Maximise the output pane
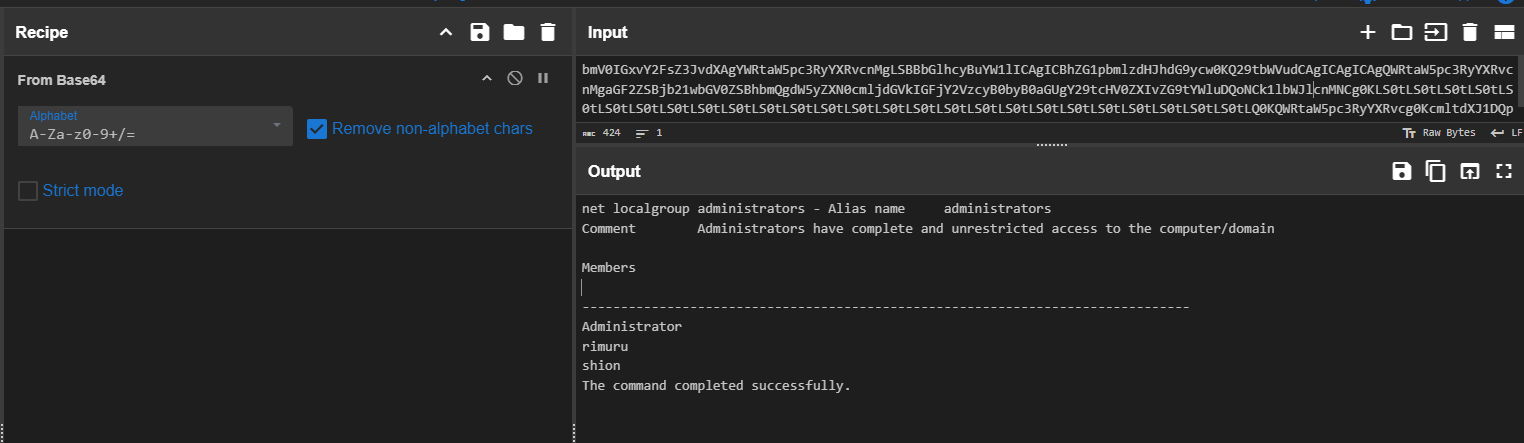Screen dimensions: 1524x443 click(1503, 171)
